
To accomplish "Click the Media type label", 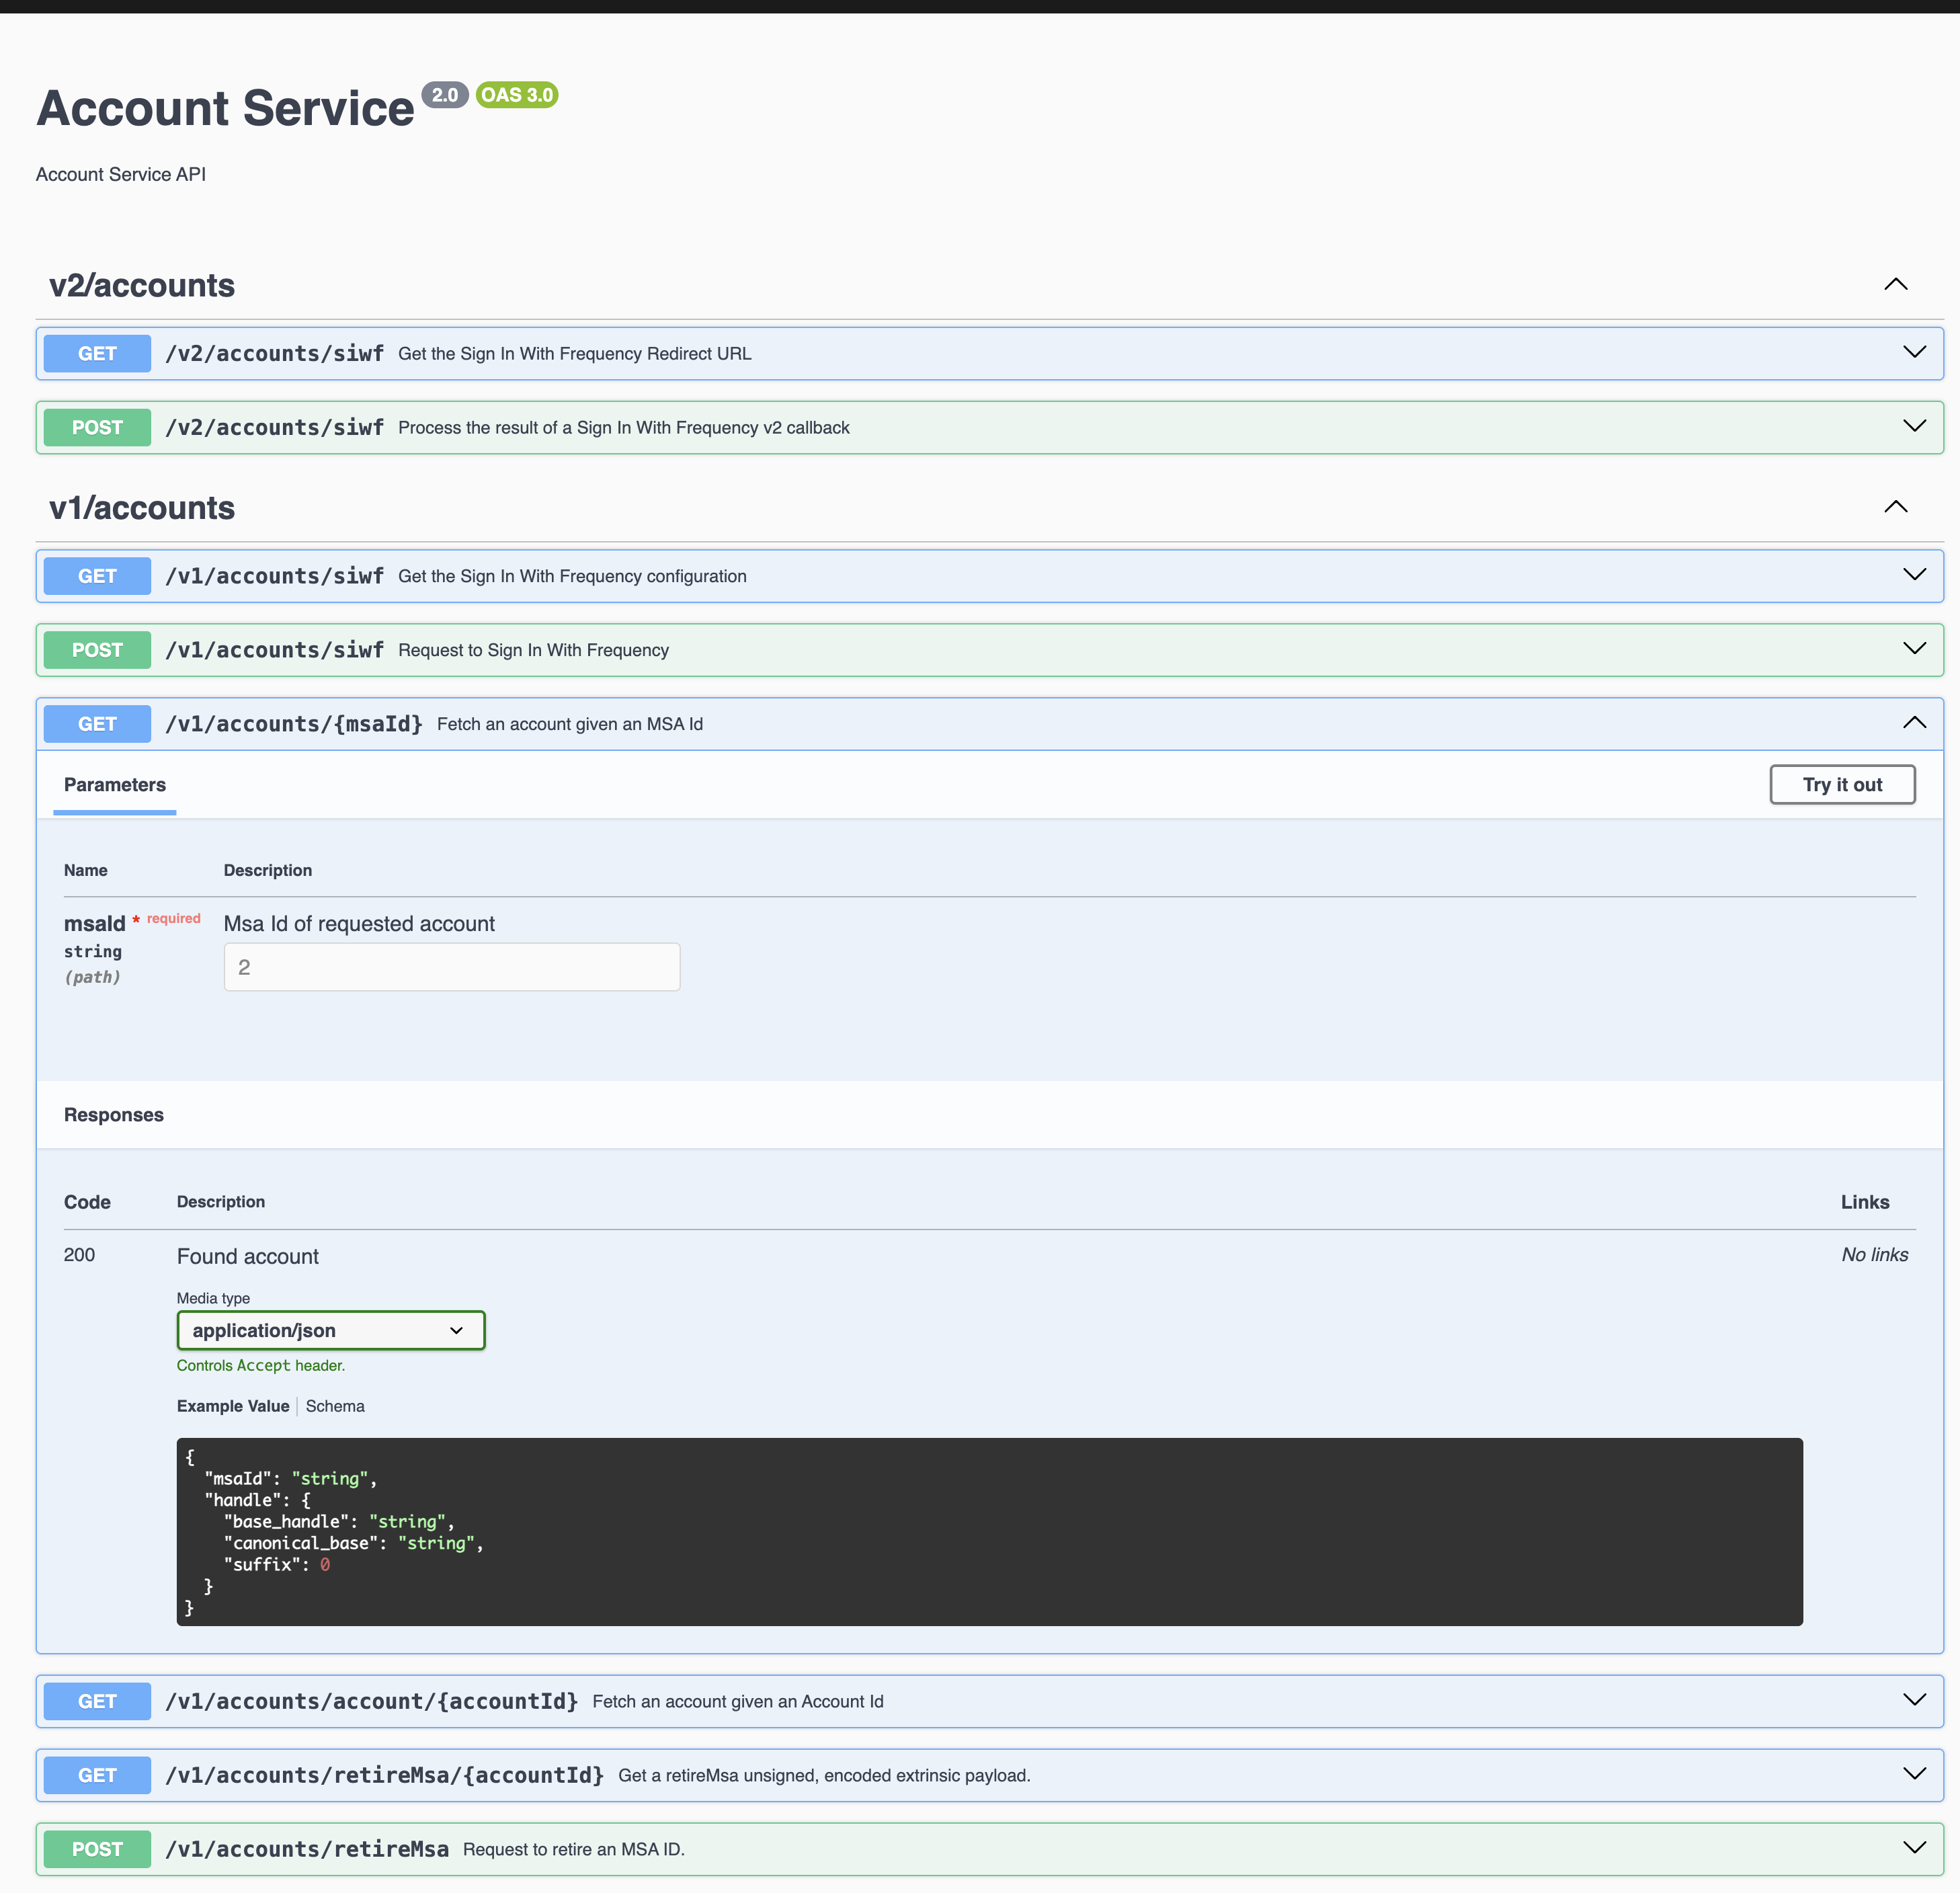I will click(x=214, y=1298).
